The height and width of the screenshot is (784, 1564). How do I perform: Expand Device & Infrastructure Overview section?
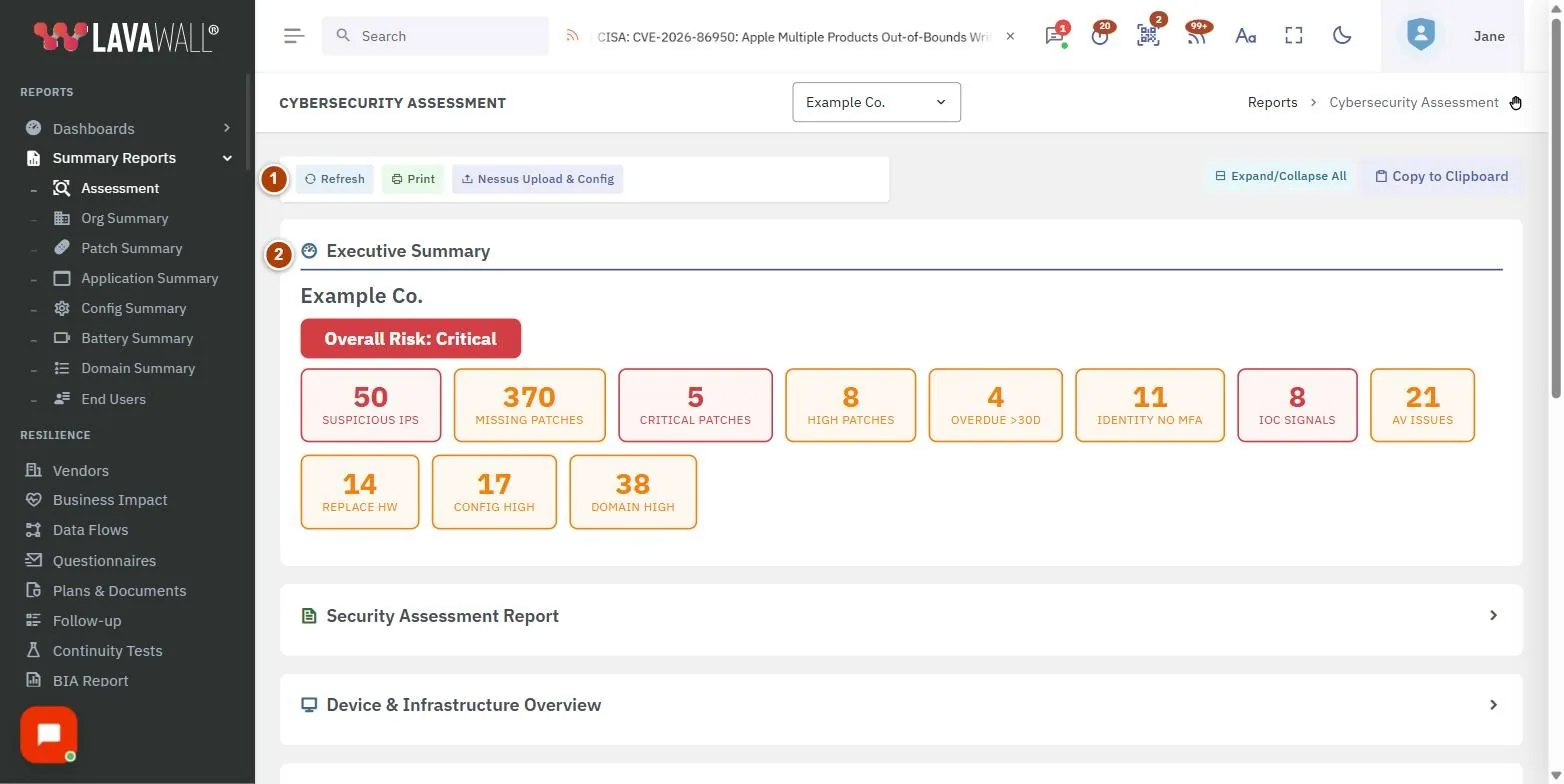click(x=901, y=705)
